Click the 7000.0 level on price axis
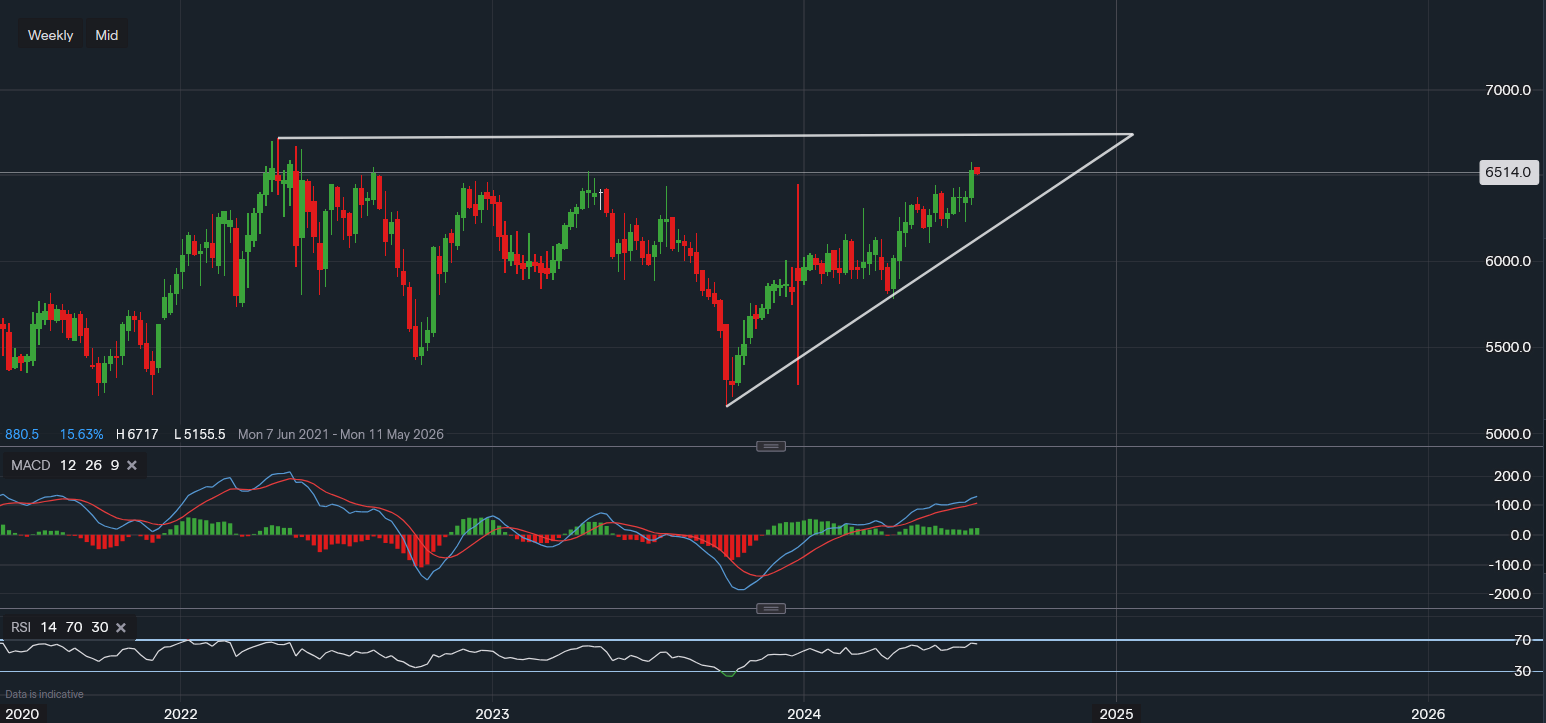The width and height of the screenshot is (1546, 723). click(x=1507, y=90)
